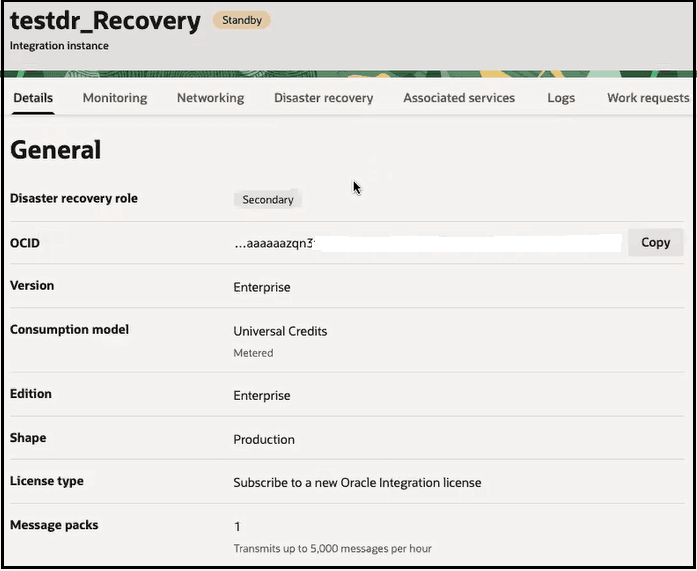The width and height of the screenshot is (697, 571).
Task: Click the OCID field label
Action: (25, 243)
